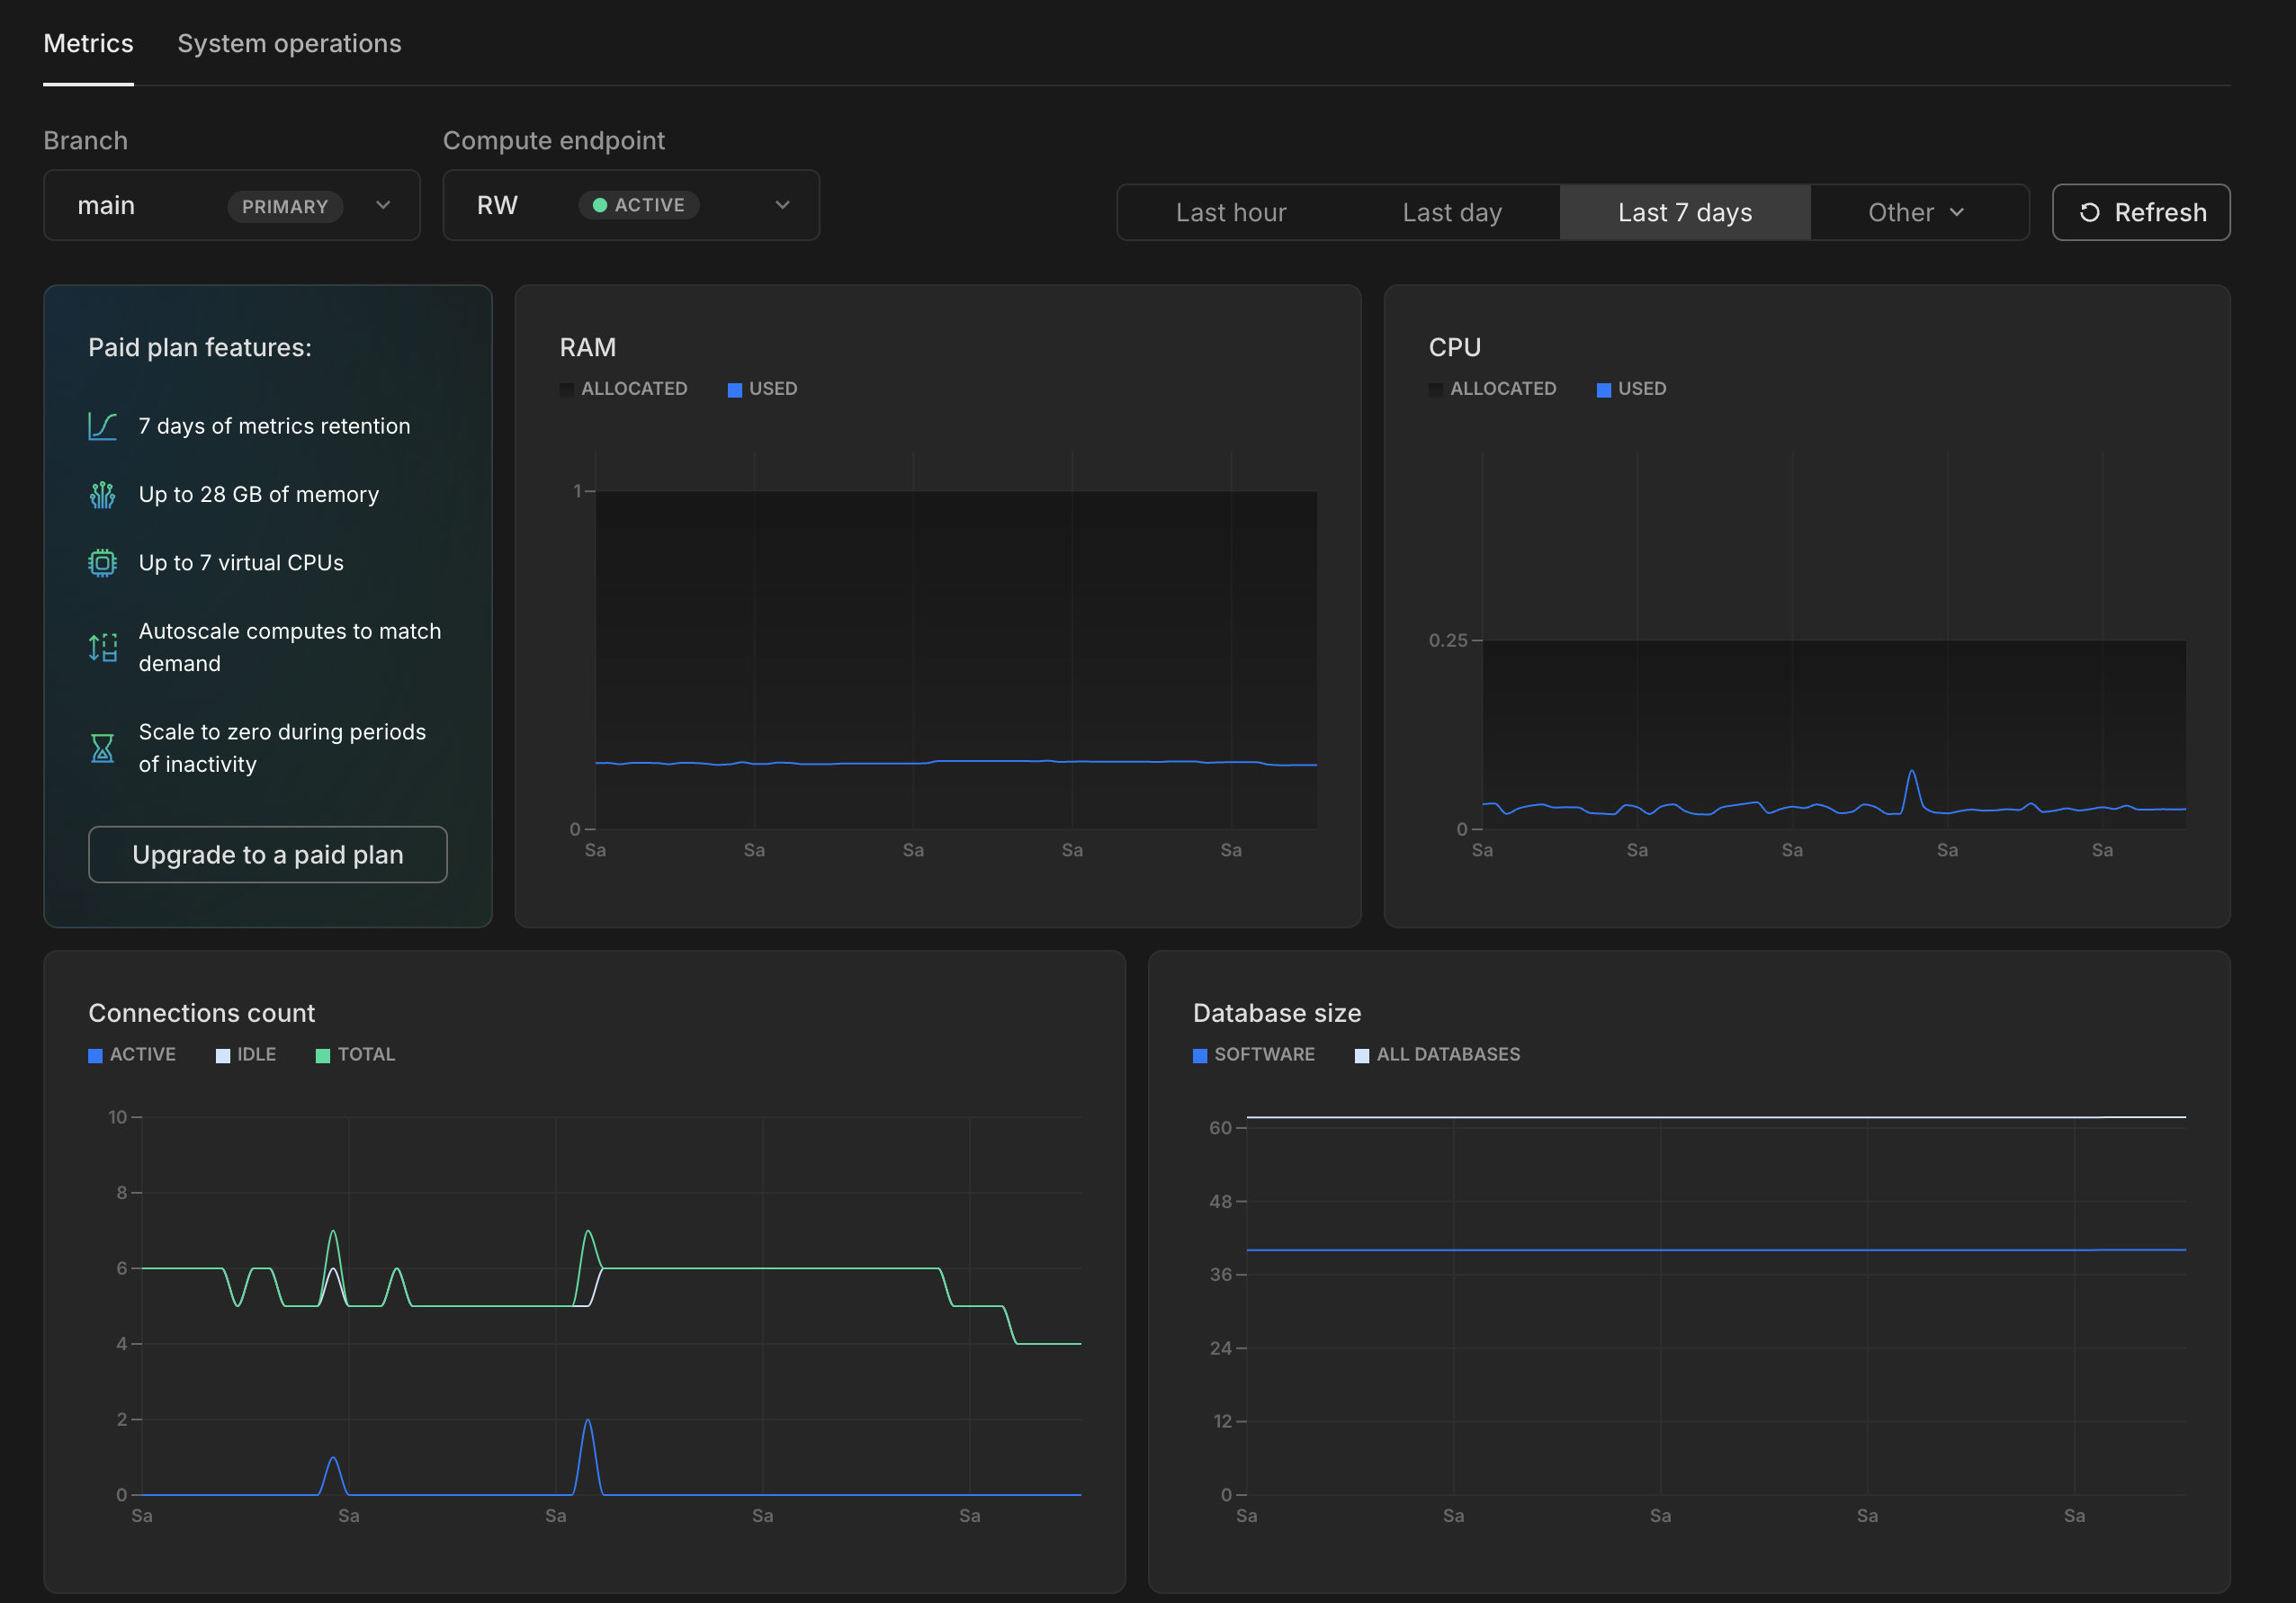Image resolution: width=2296 pixels, height=1603 pixels.
Task: Select the Last hour time range
Action: [1230, 212]
